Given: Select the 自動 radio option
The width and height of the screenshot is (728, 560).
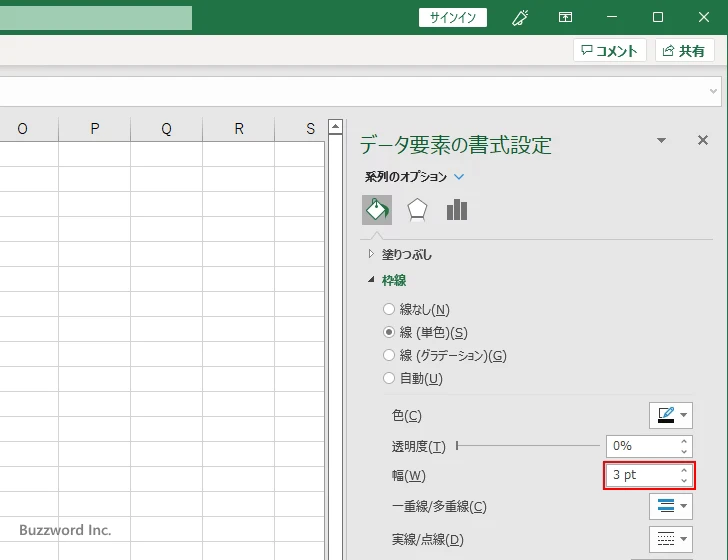Looking at the screenshot, I should coord(390,379).
